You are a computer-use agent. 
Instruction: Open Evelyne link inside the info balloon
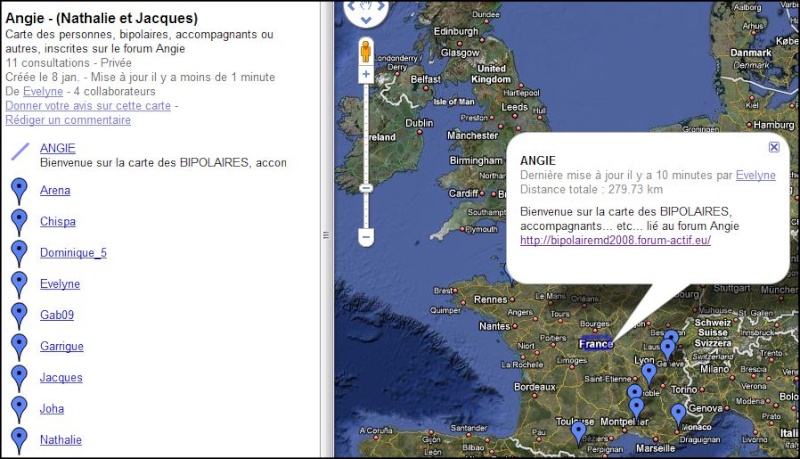[755, 175]
